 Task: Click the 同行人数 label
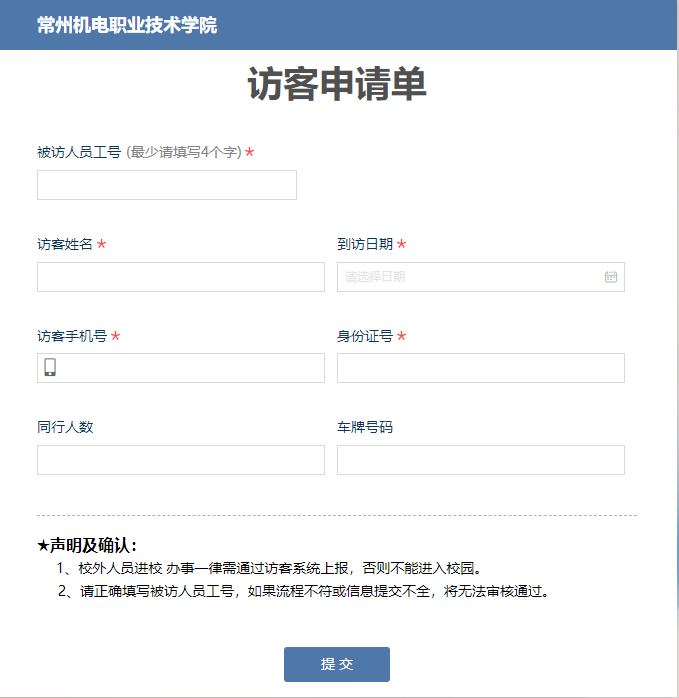click(x=65, y=427)
